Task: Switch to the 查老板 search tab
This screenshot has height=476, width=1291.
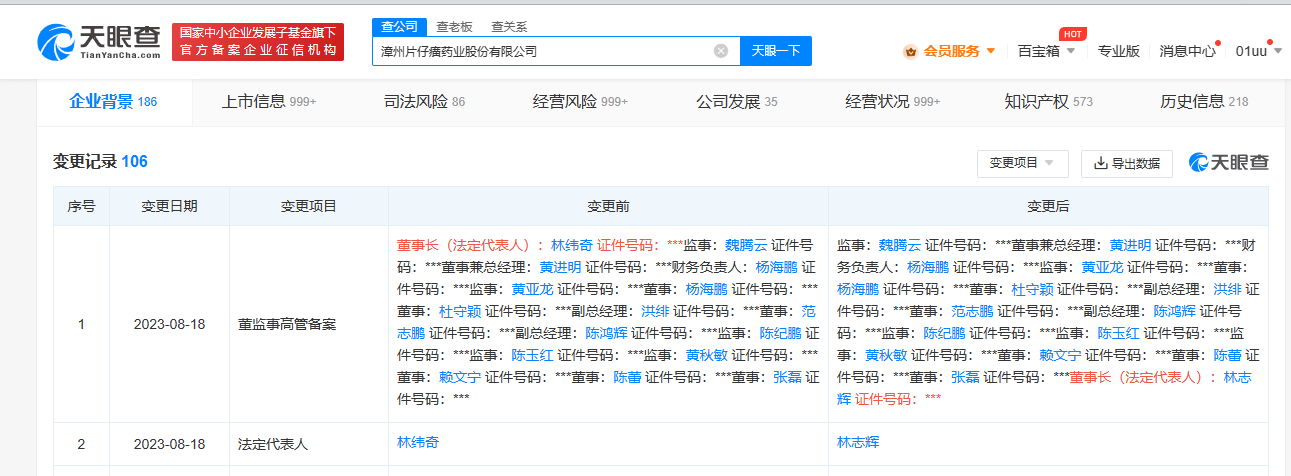Action: [454, 27]
